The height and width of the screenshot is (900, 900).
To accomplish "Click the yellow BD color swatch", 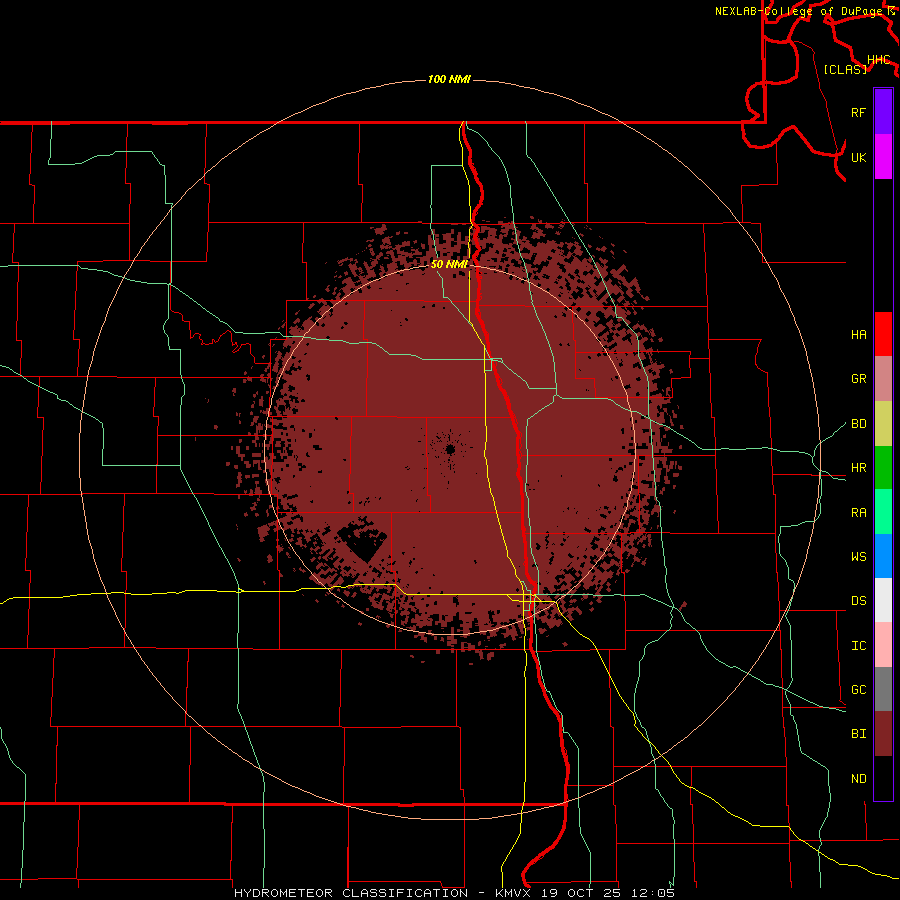I will (883, 424).
